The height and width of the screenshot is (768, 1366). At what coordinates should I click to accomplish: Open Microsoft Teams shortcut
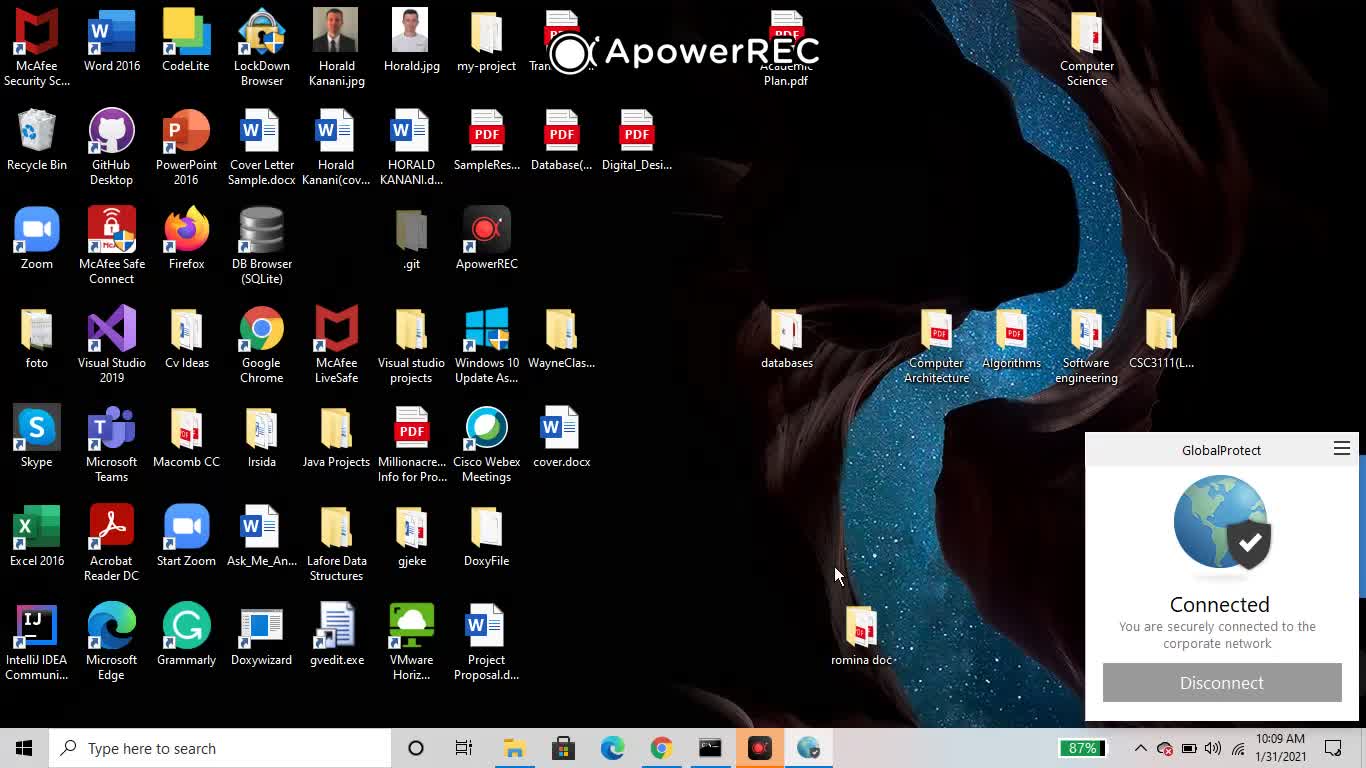pos(112,443)
